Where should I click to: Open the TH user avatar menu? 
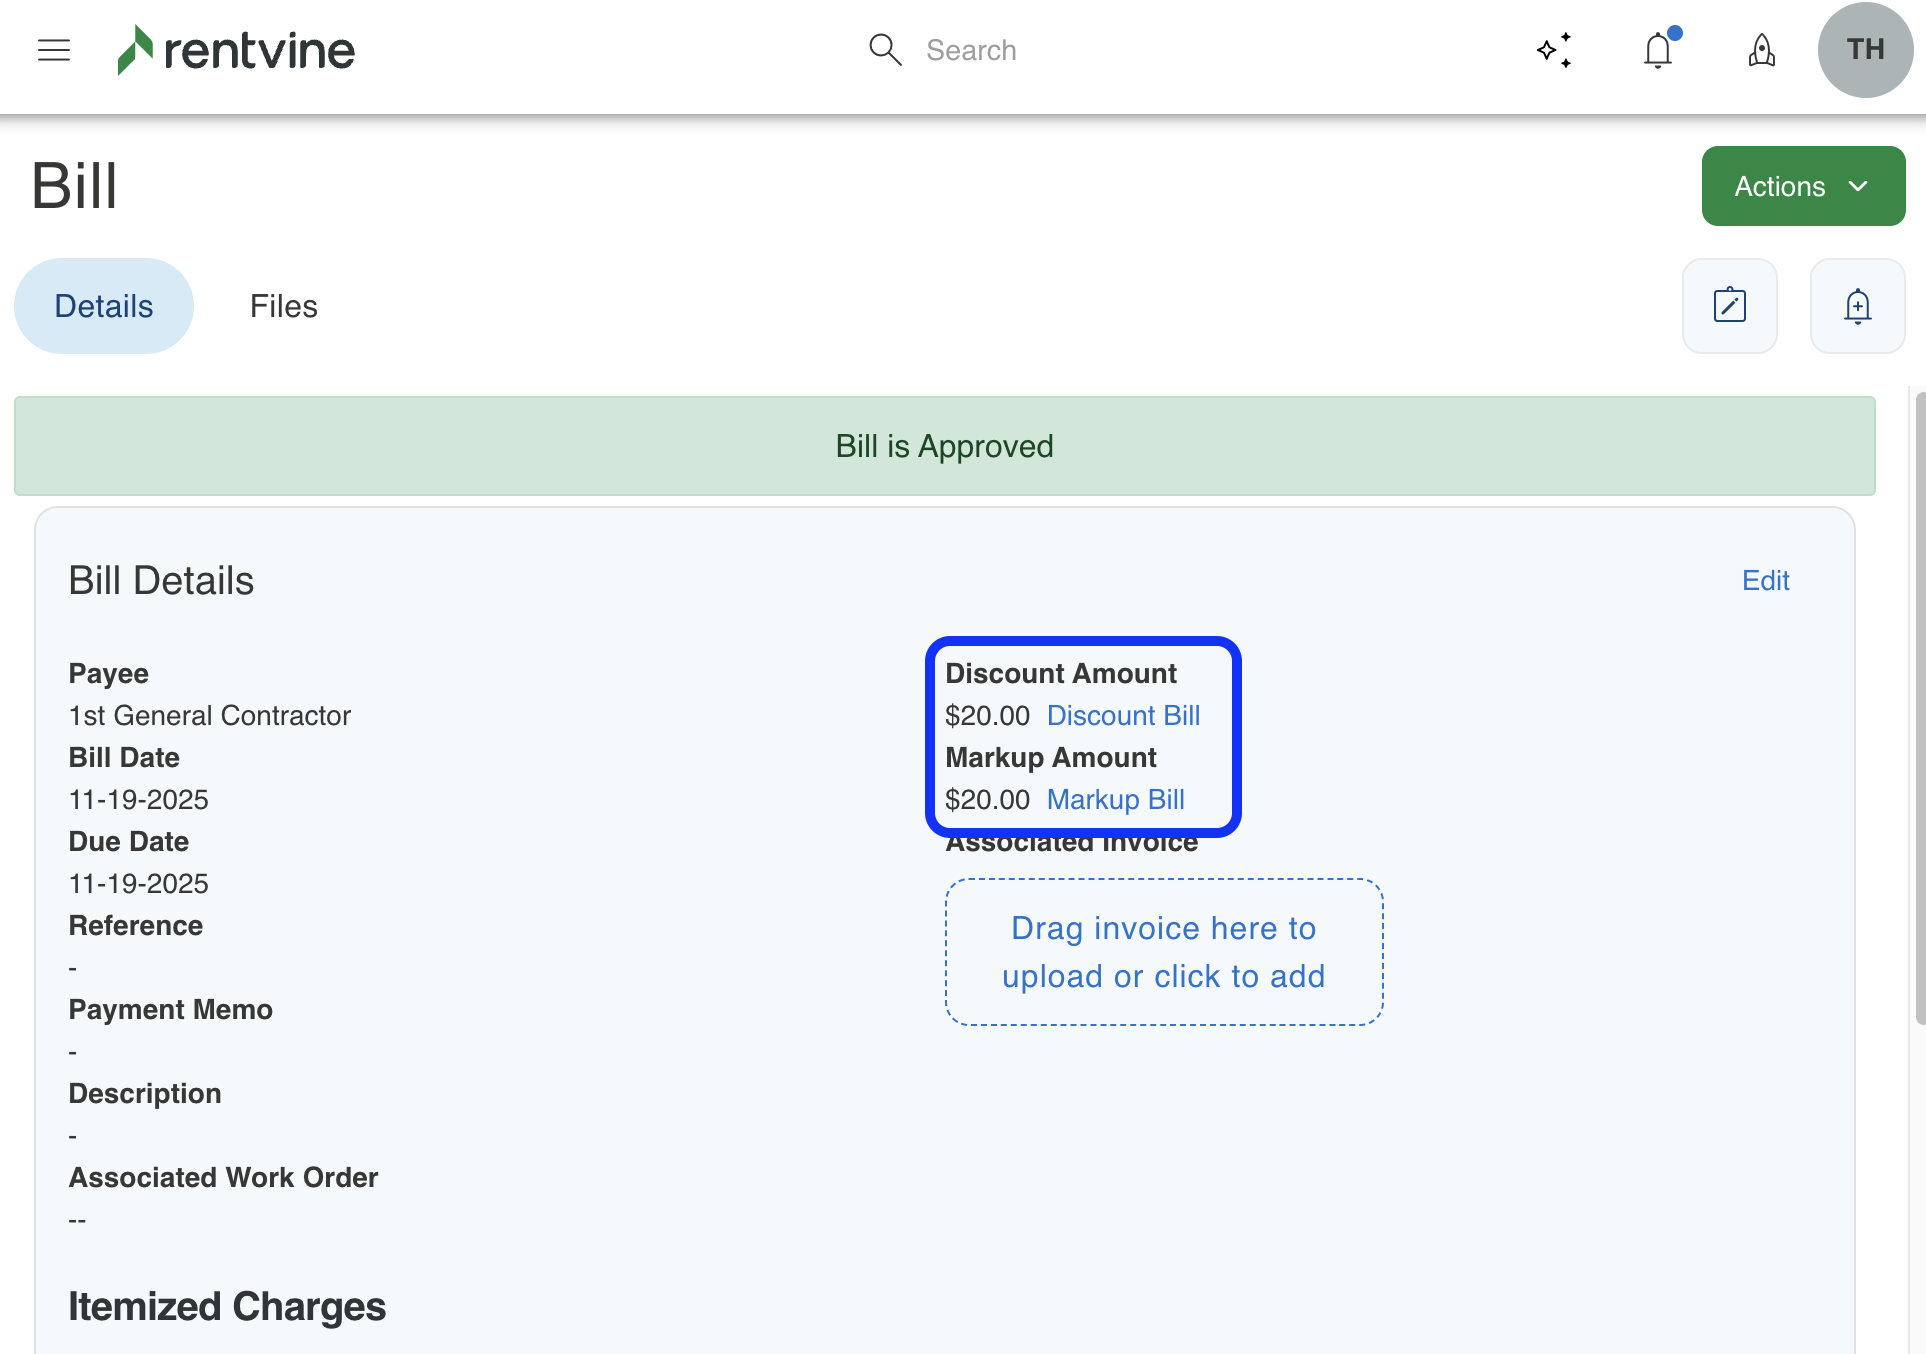pos(1865,50)
